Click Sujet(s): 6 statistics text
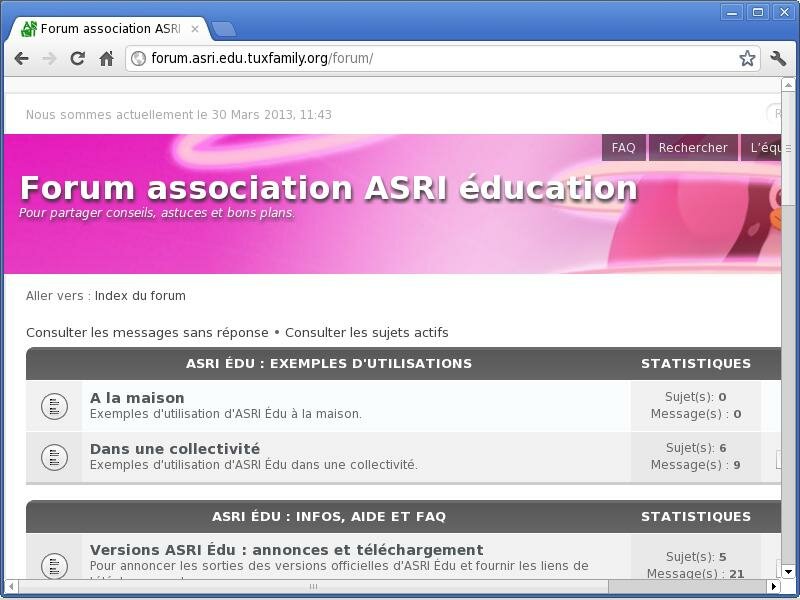The image size is (800, 600). point(696,448)
